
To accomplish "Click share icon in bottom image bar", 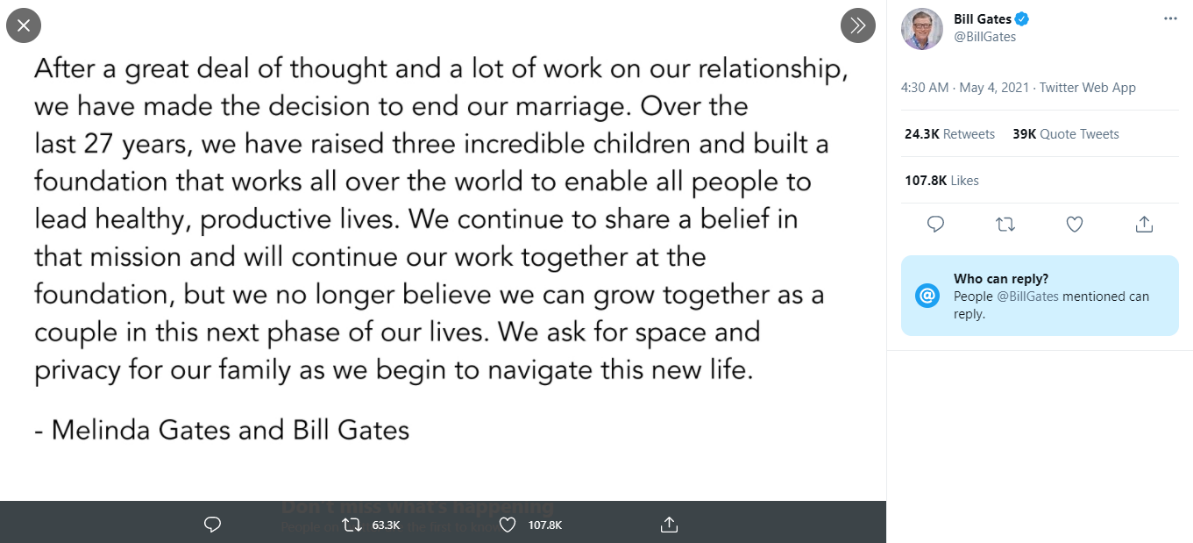I will tap(669, 524).
